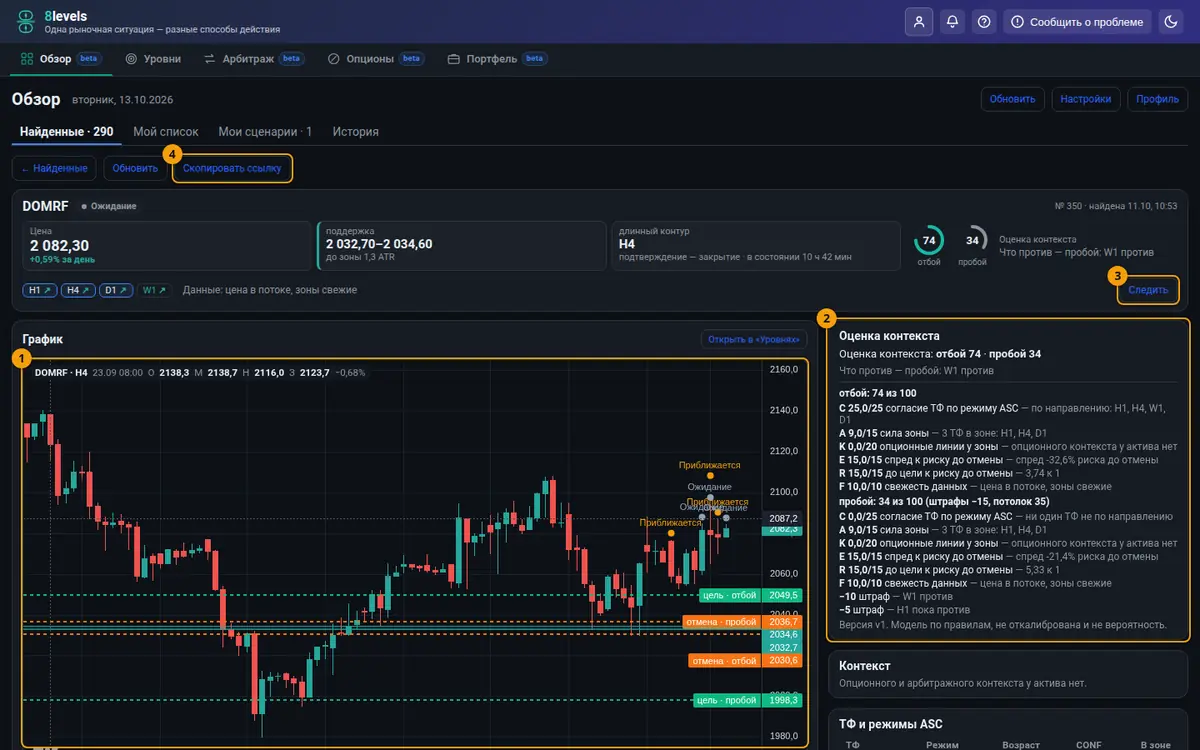Select the «отмена · отбой» 2030,6 chart label
The height and width of the screenshot is (750, 1200).
745,660
